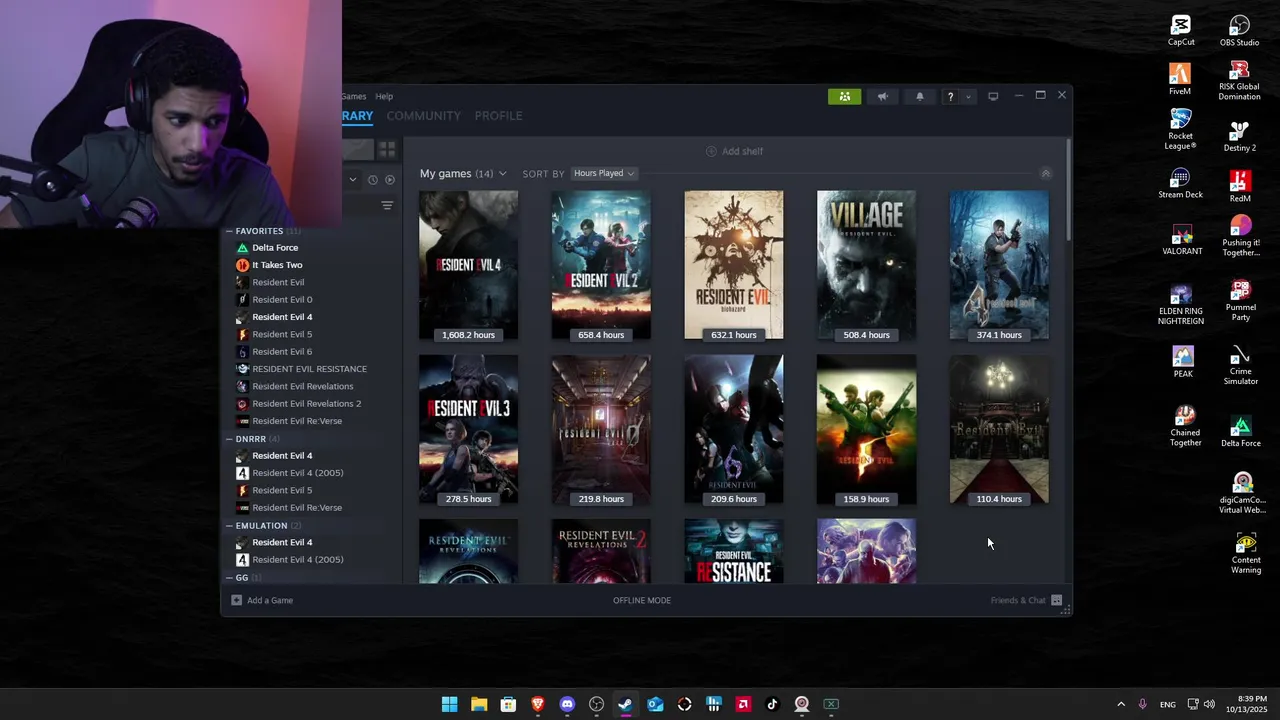This screenshot has height=720, width=1280.
Task: Switch to COMMUNITY tab
Action: pyautogui.click(x=424, y=116)
